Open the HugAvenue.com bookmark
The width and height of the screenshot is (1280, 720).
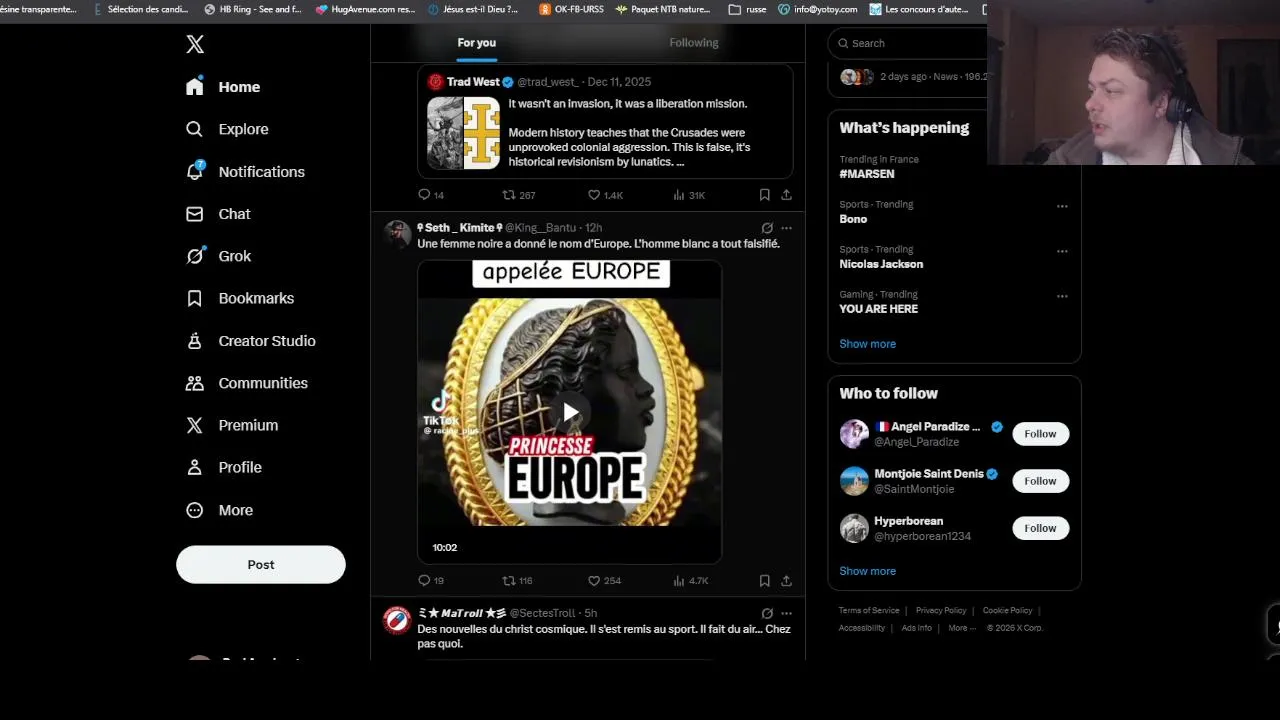[364, 9]
